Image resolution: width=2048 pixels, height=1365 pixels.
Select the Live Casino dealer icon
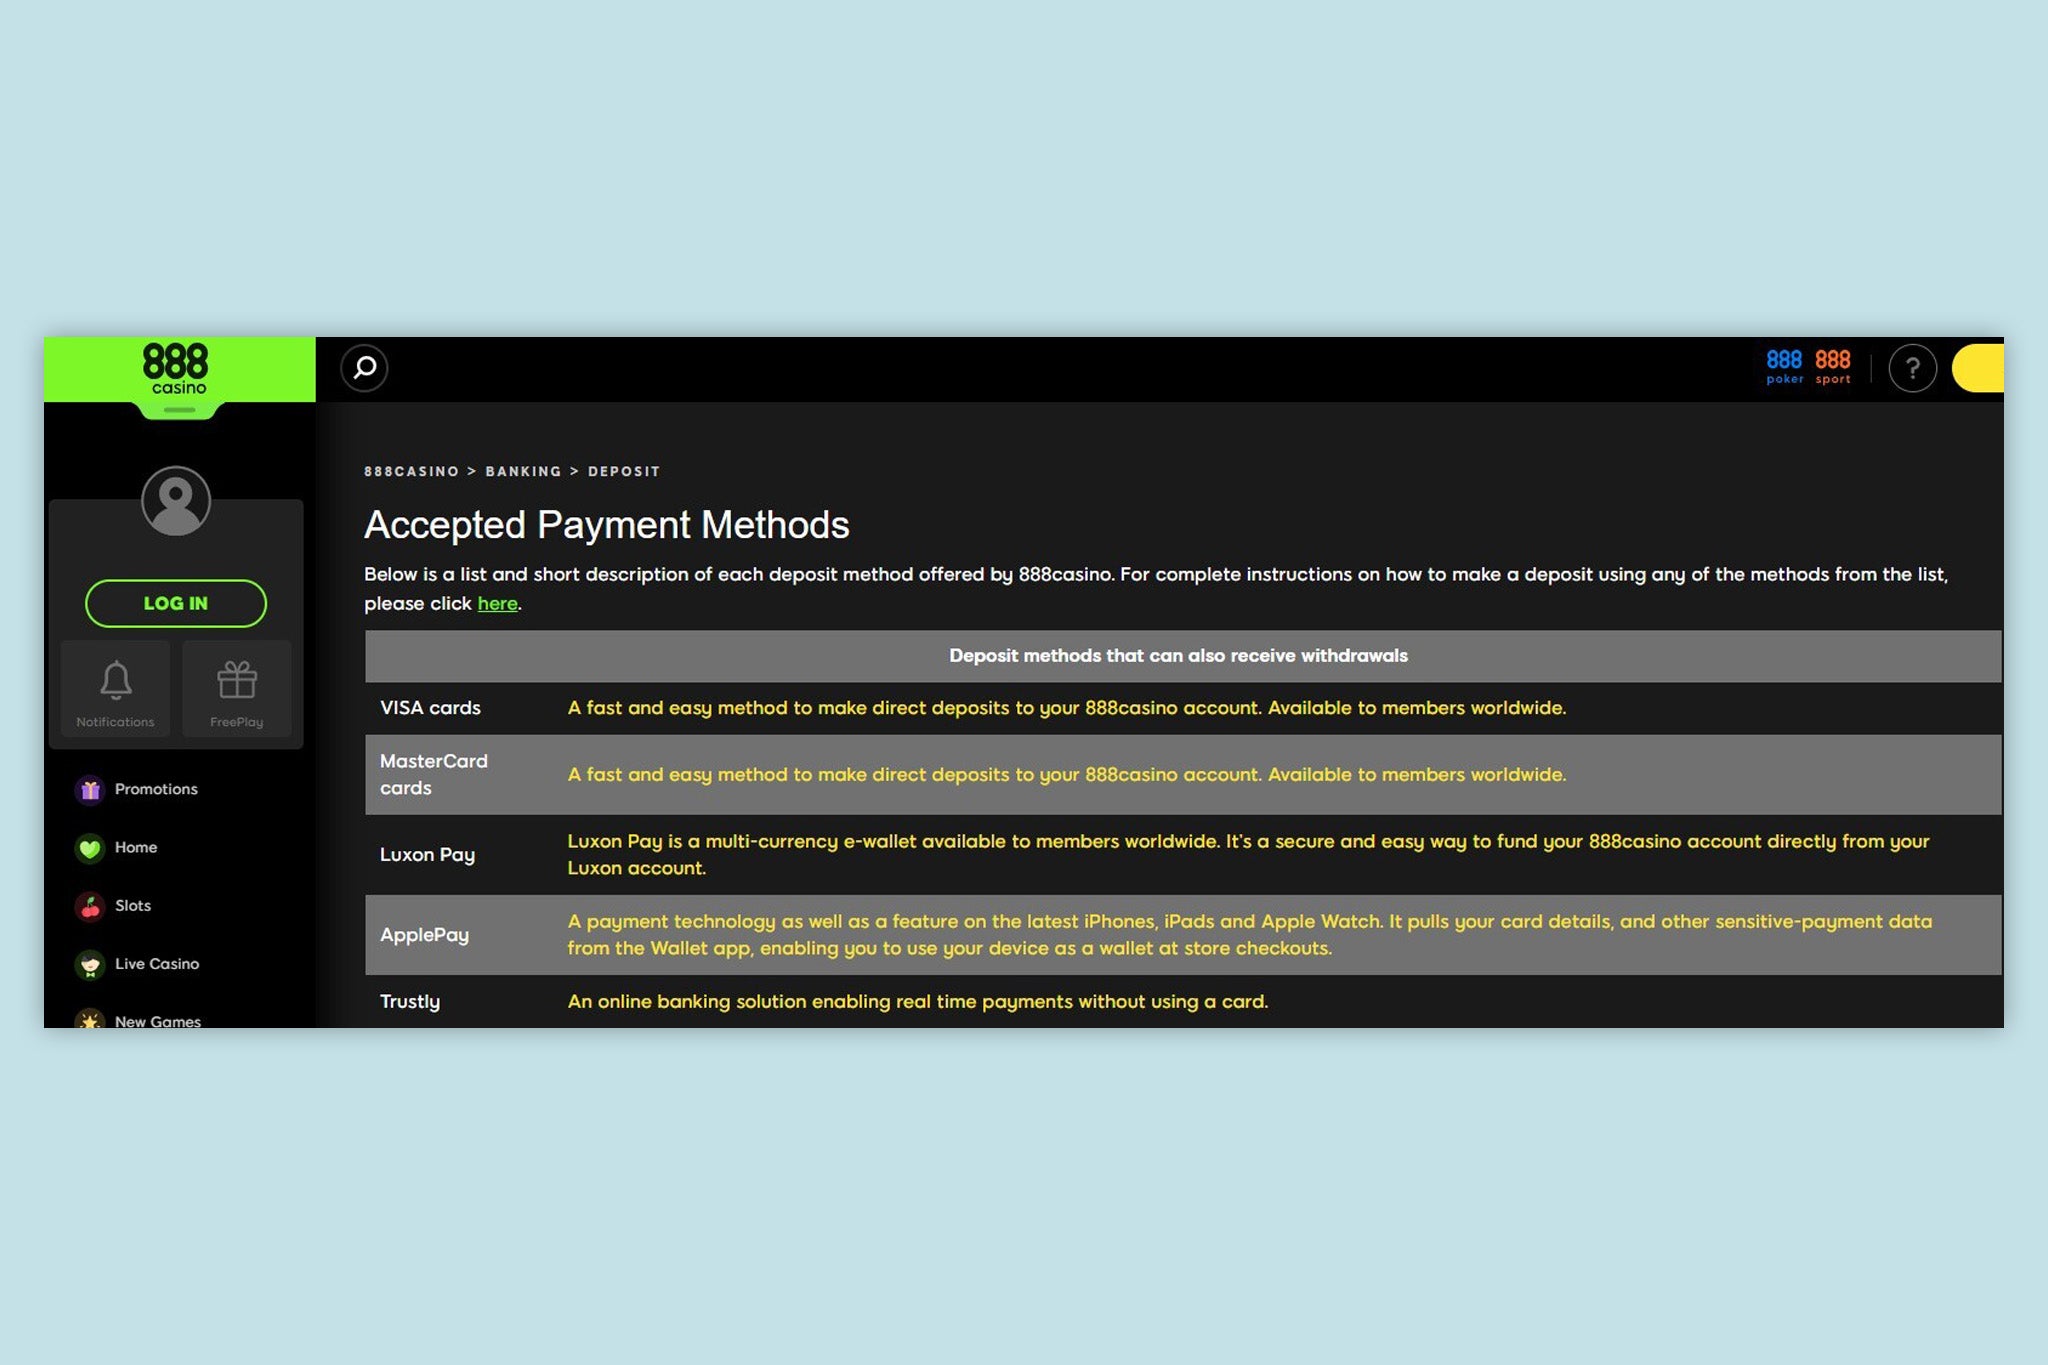(90, 963)
